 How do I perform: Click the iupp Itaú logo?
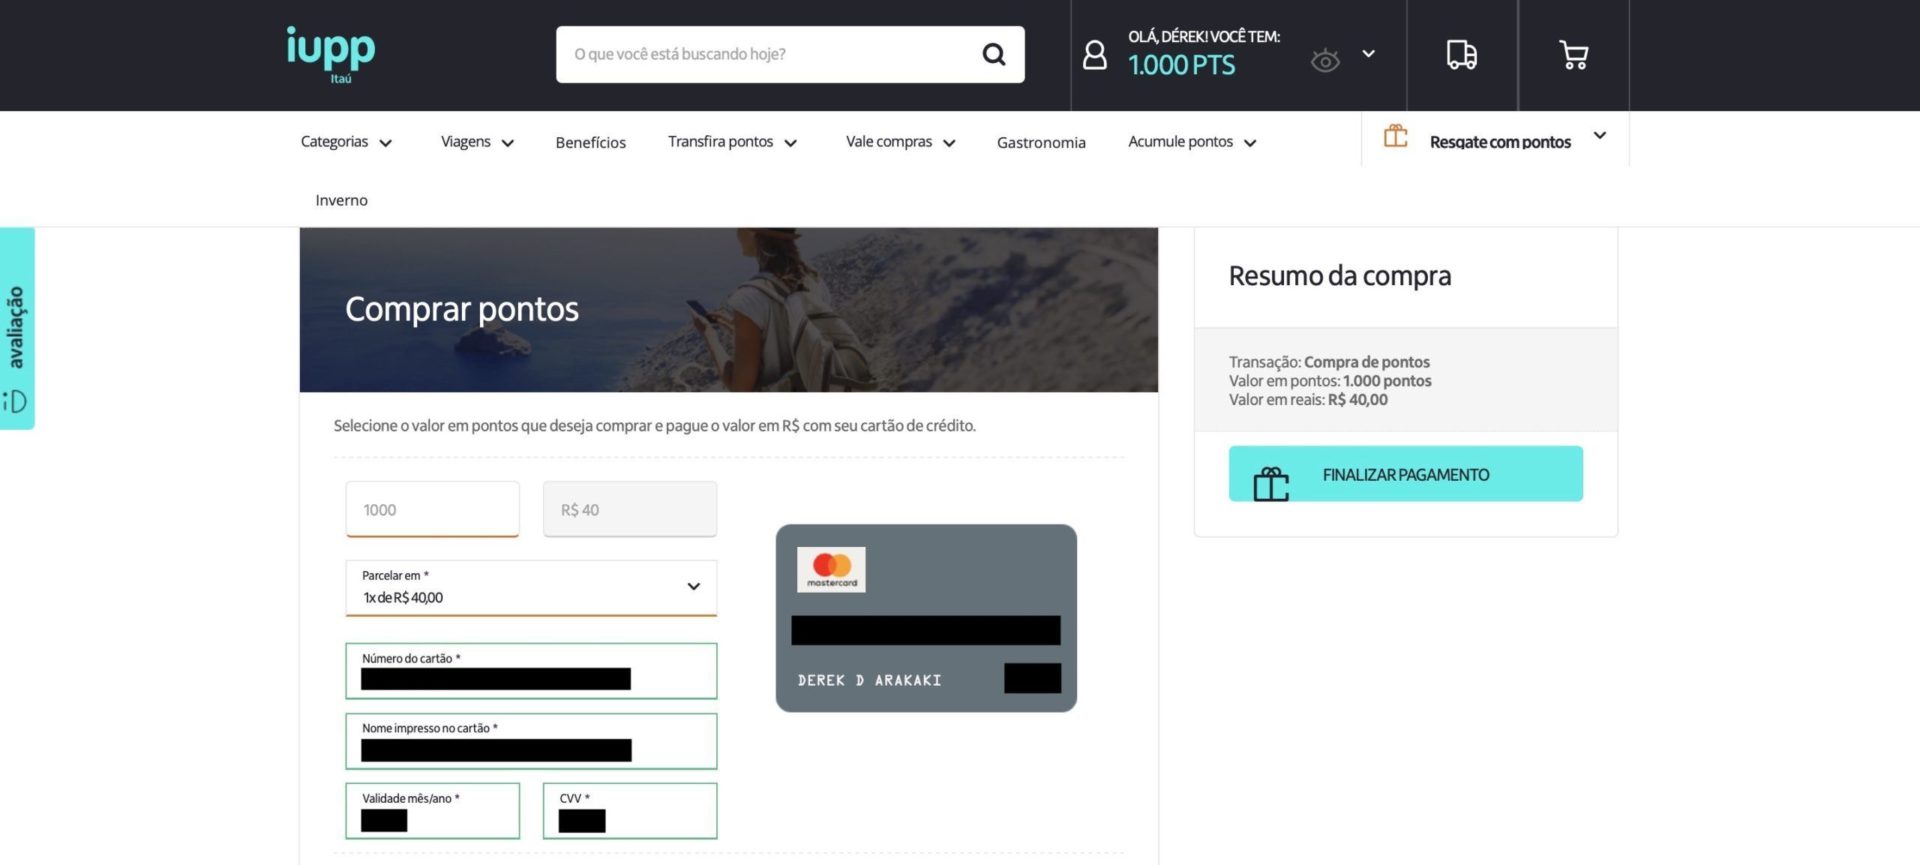pyautogui.click(x=331, y=55)
